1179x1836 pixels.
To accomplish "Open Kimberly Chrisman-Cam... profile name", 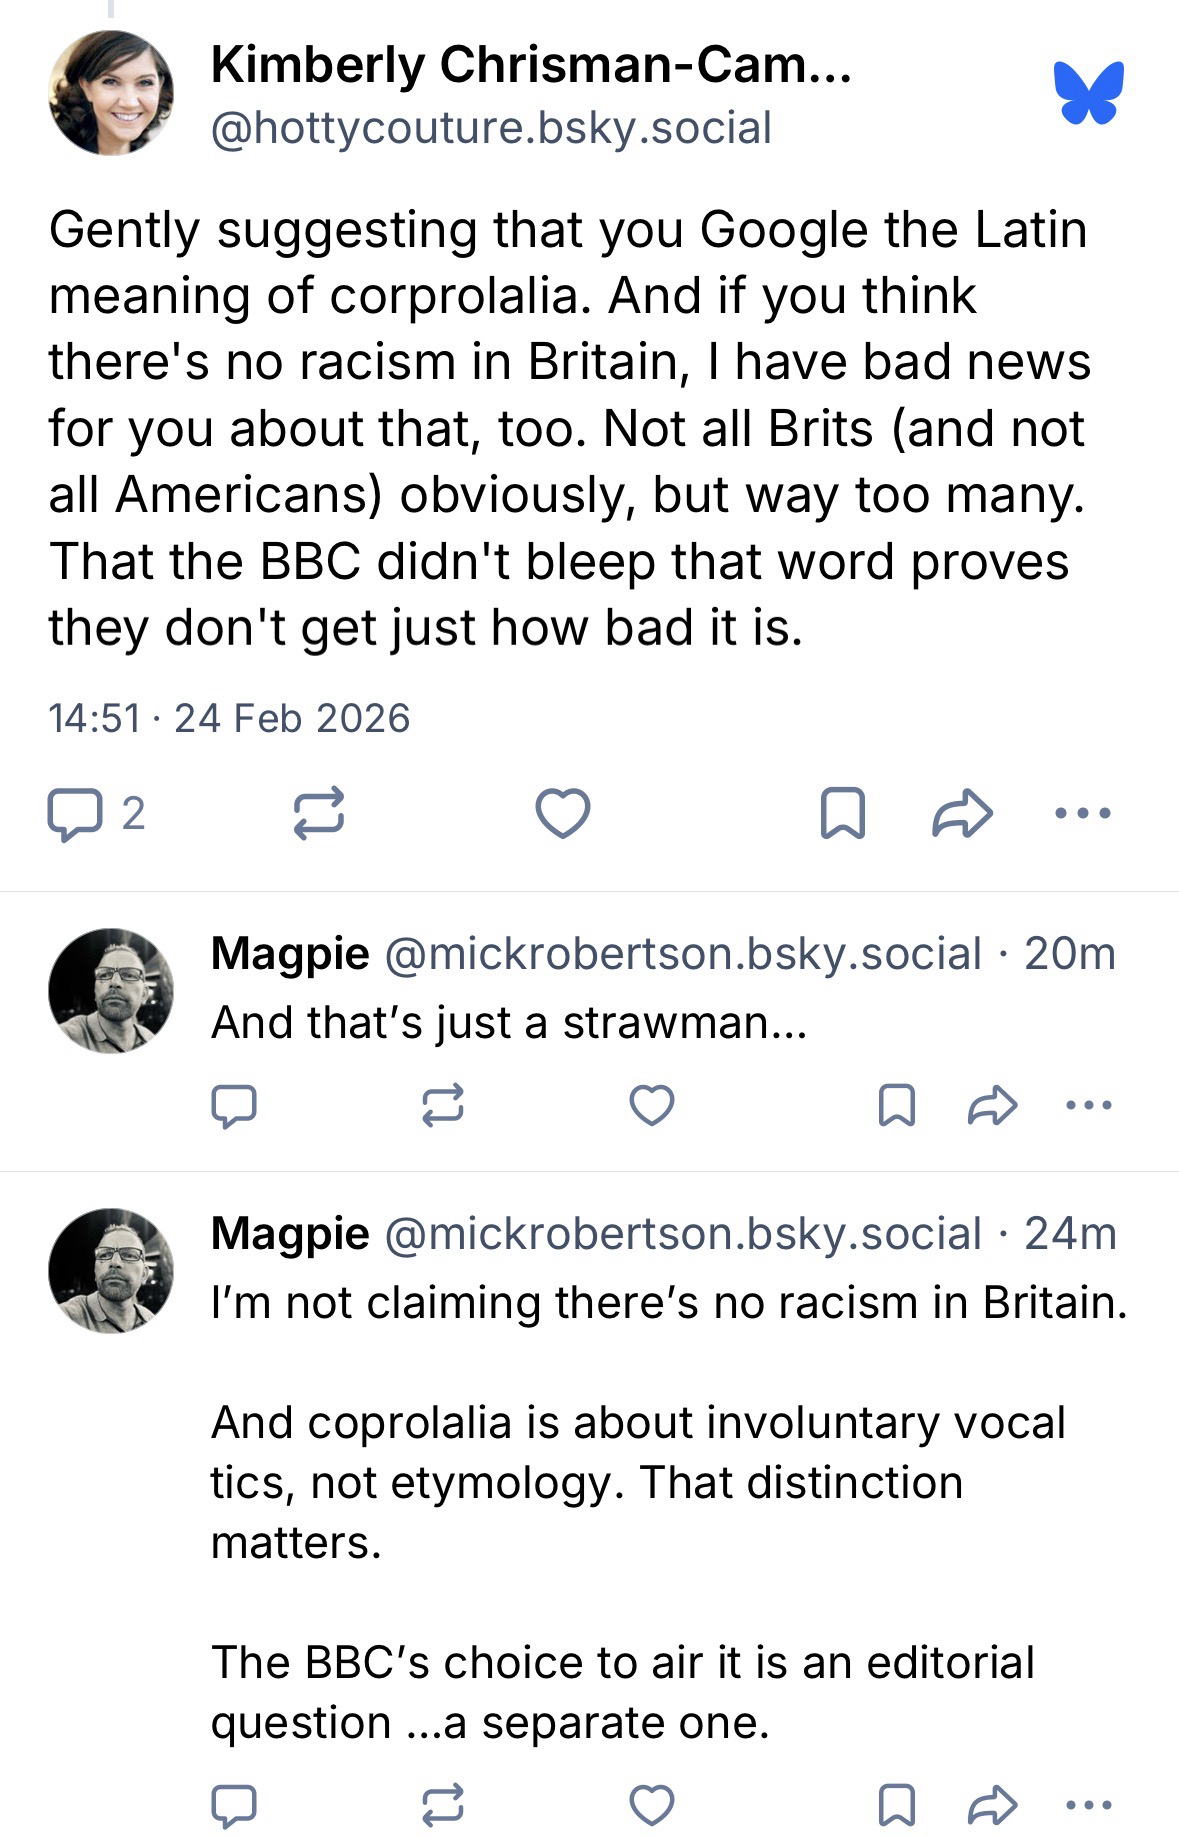I will [x=530, y=66].
